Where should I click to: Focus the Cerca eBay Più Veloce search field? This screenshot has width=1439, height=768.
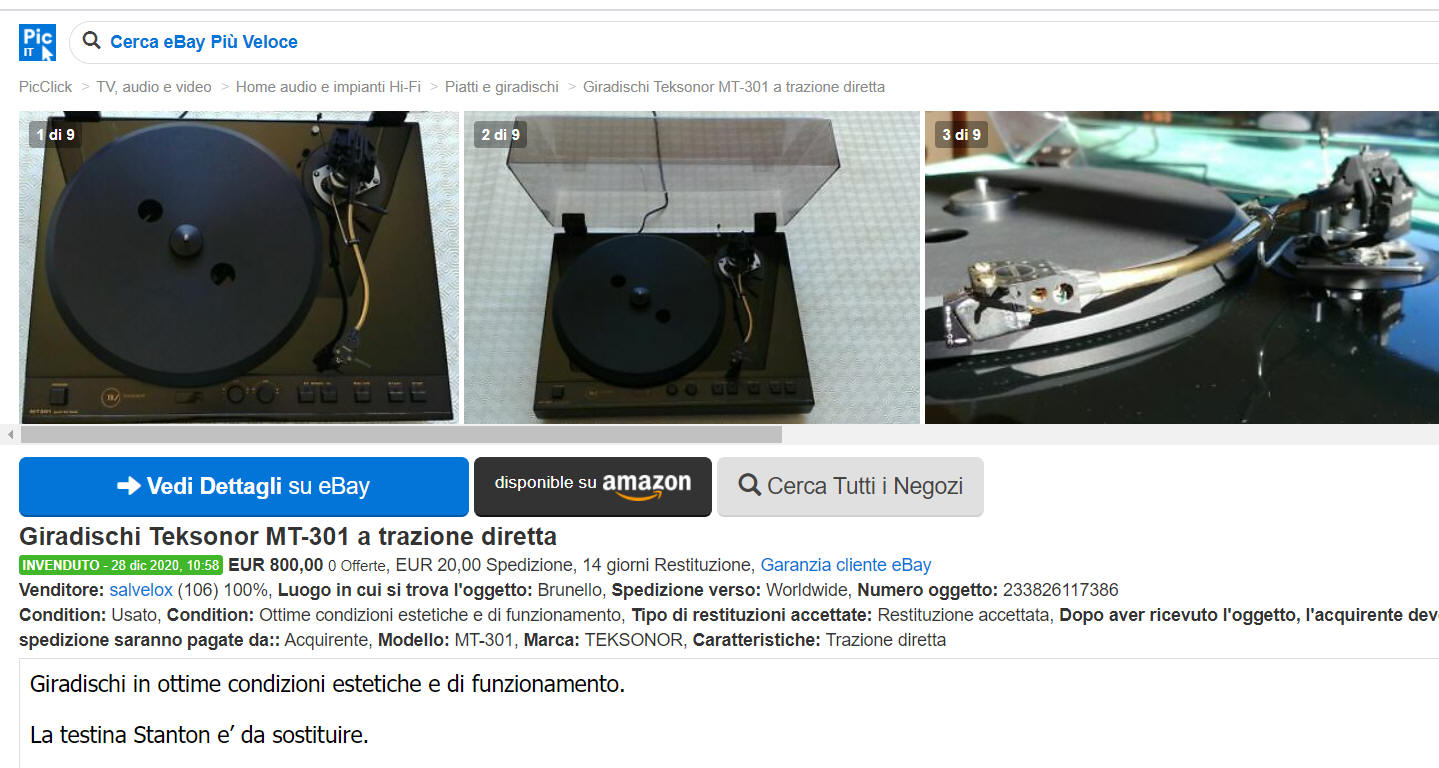point(760,41)
